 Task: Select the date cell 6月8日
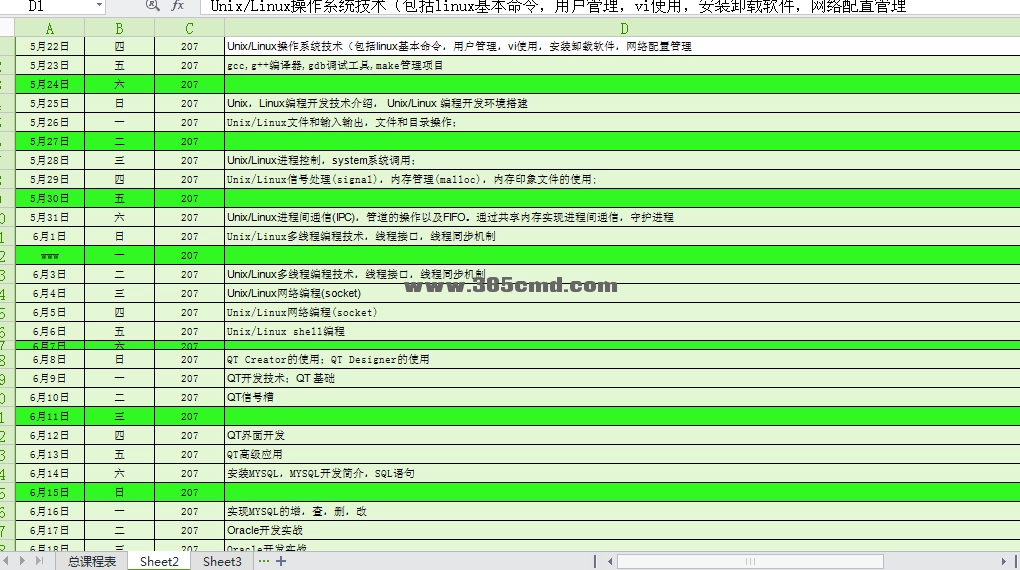(50, 359)
